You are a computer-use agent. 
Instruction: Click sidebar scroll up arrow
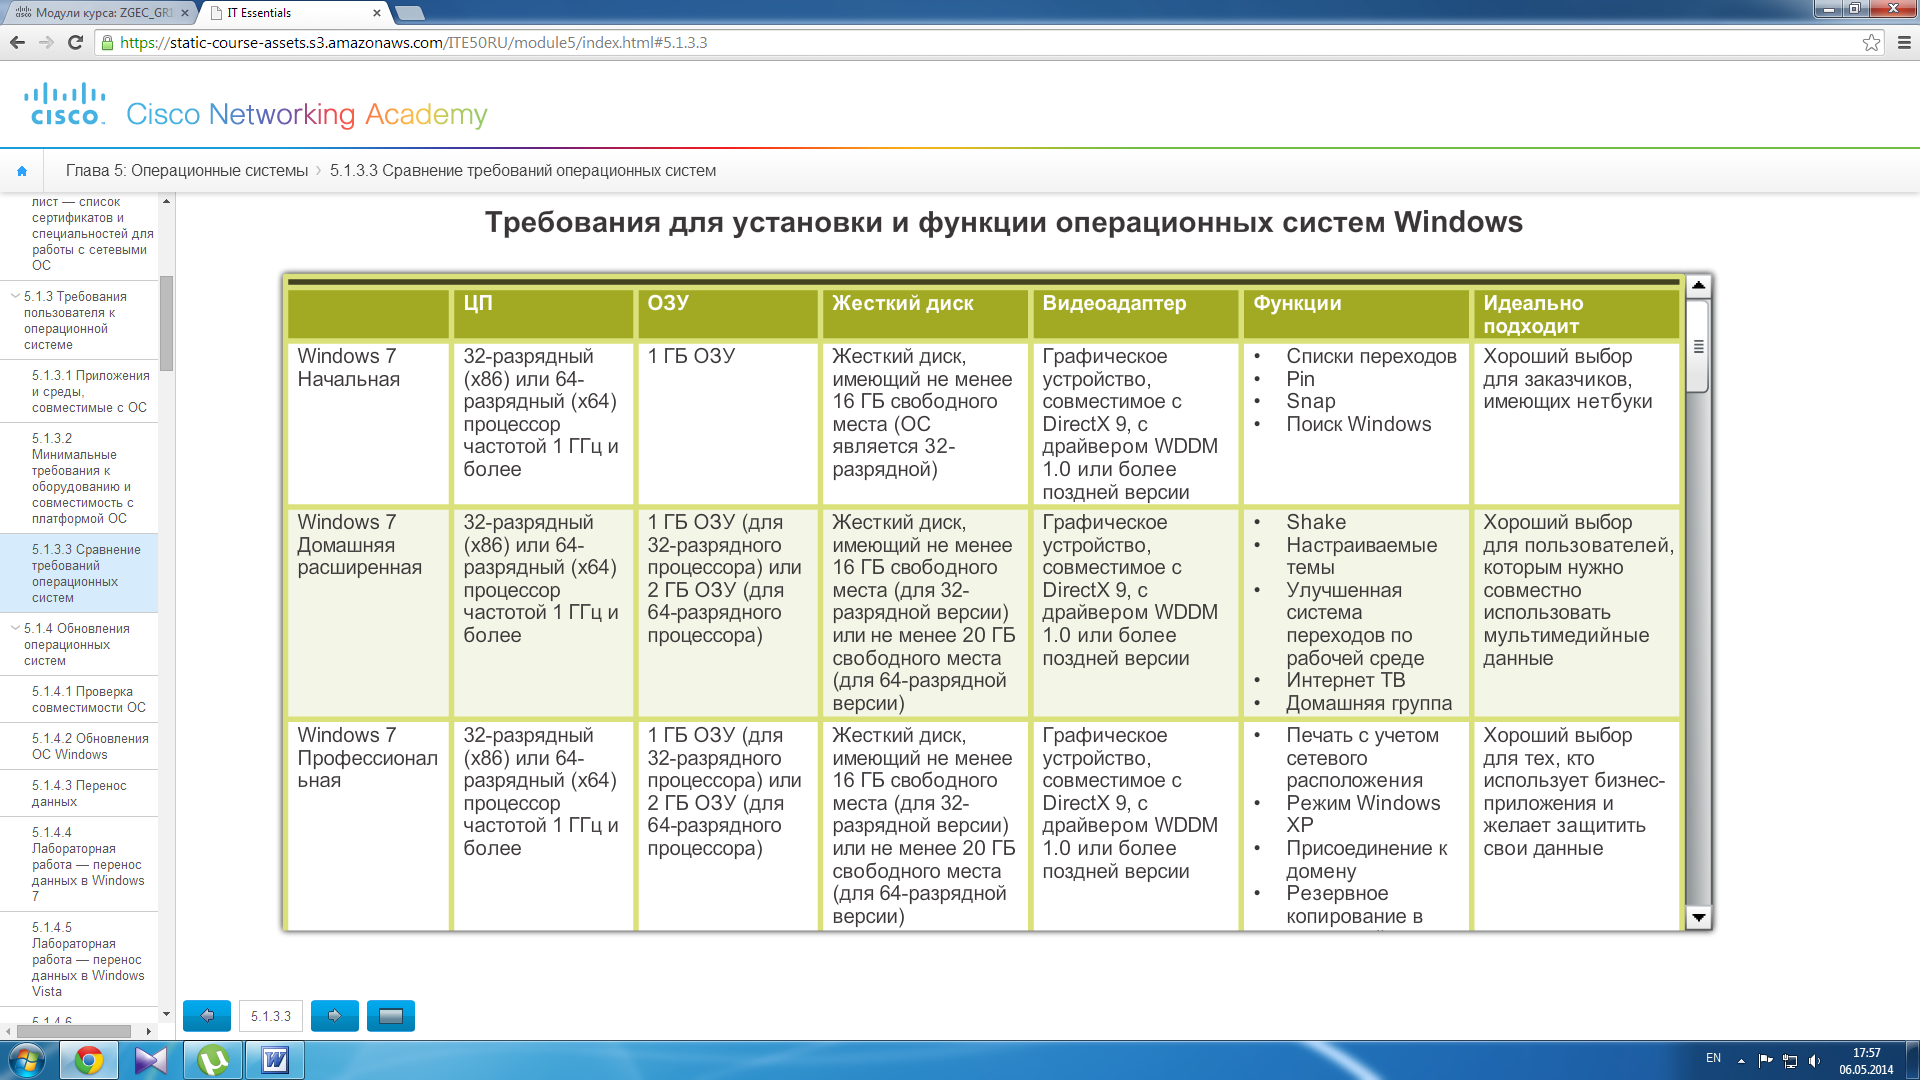tap(167, 202)
